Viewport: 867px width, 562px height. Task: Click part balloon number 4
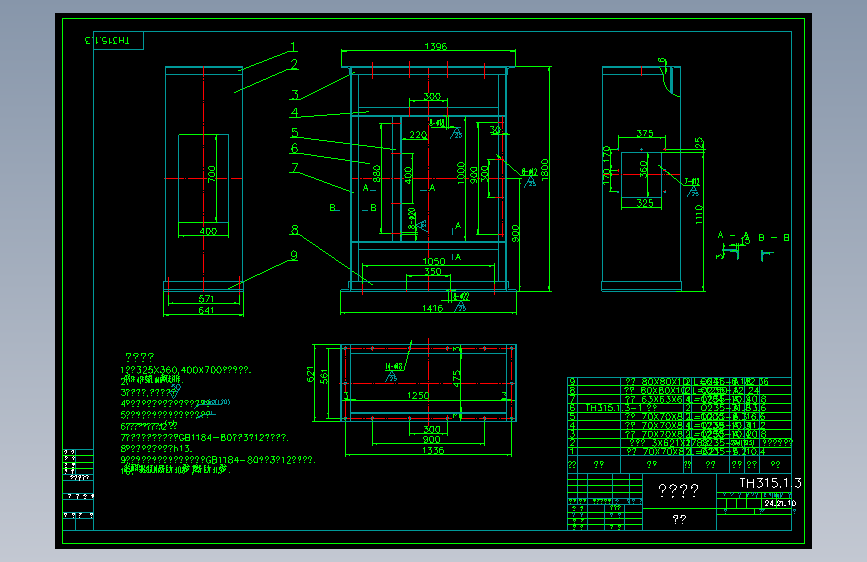pyautogui.click(x=295, y=112)
